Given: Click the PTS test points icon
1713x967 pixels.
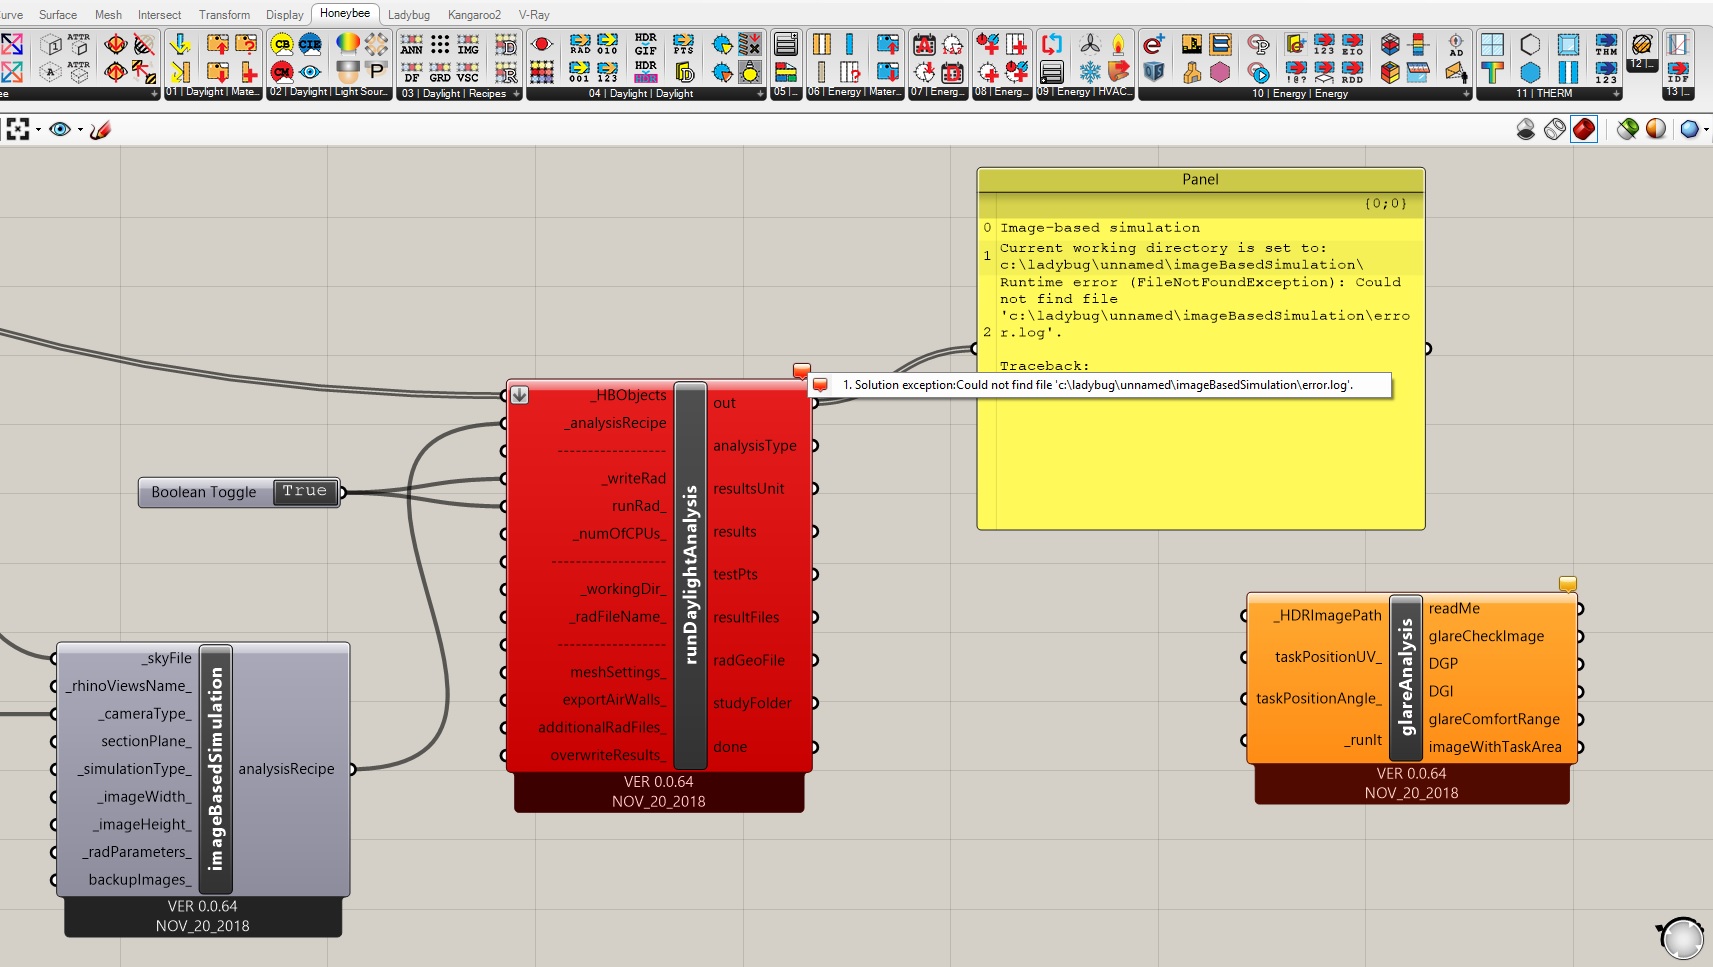Looking at the screenshot, I should click(684, 44).
